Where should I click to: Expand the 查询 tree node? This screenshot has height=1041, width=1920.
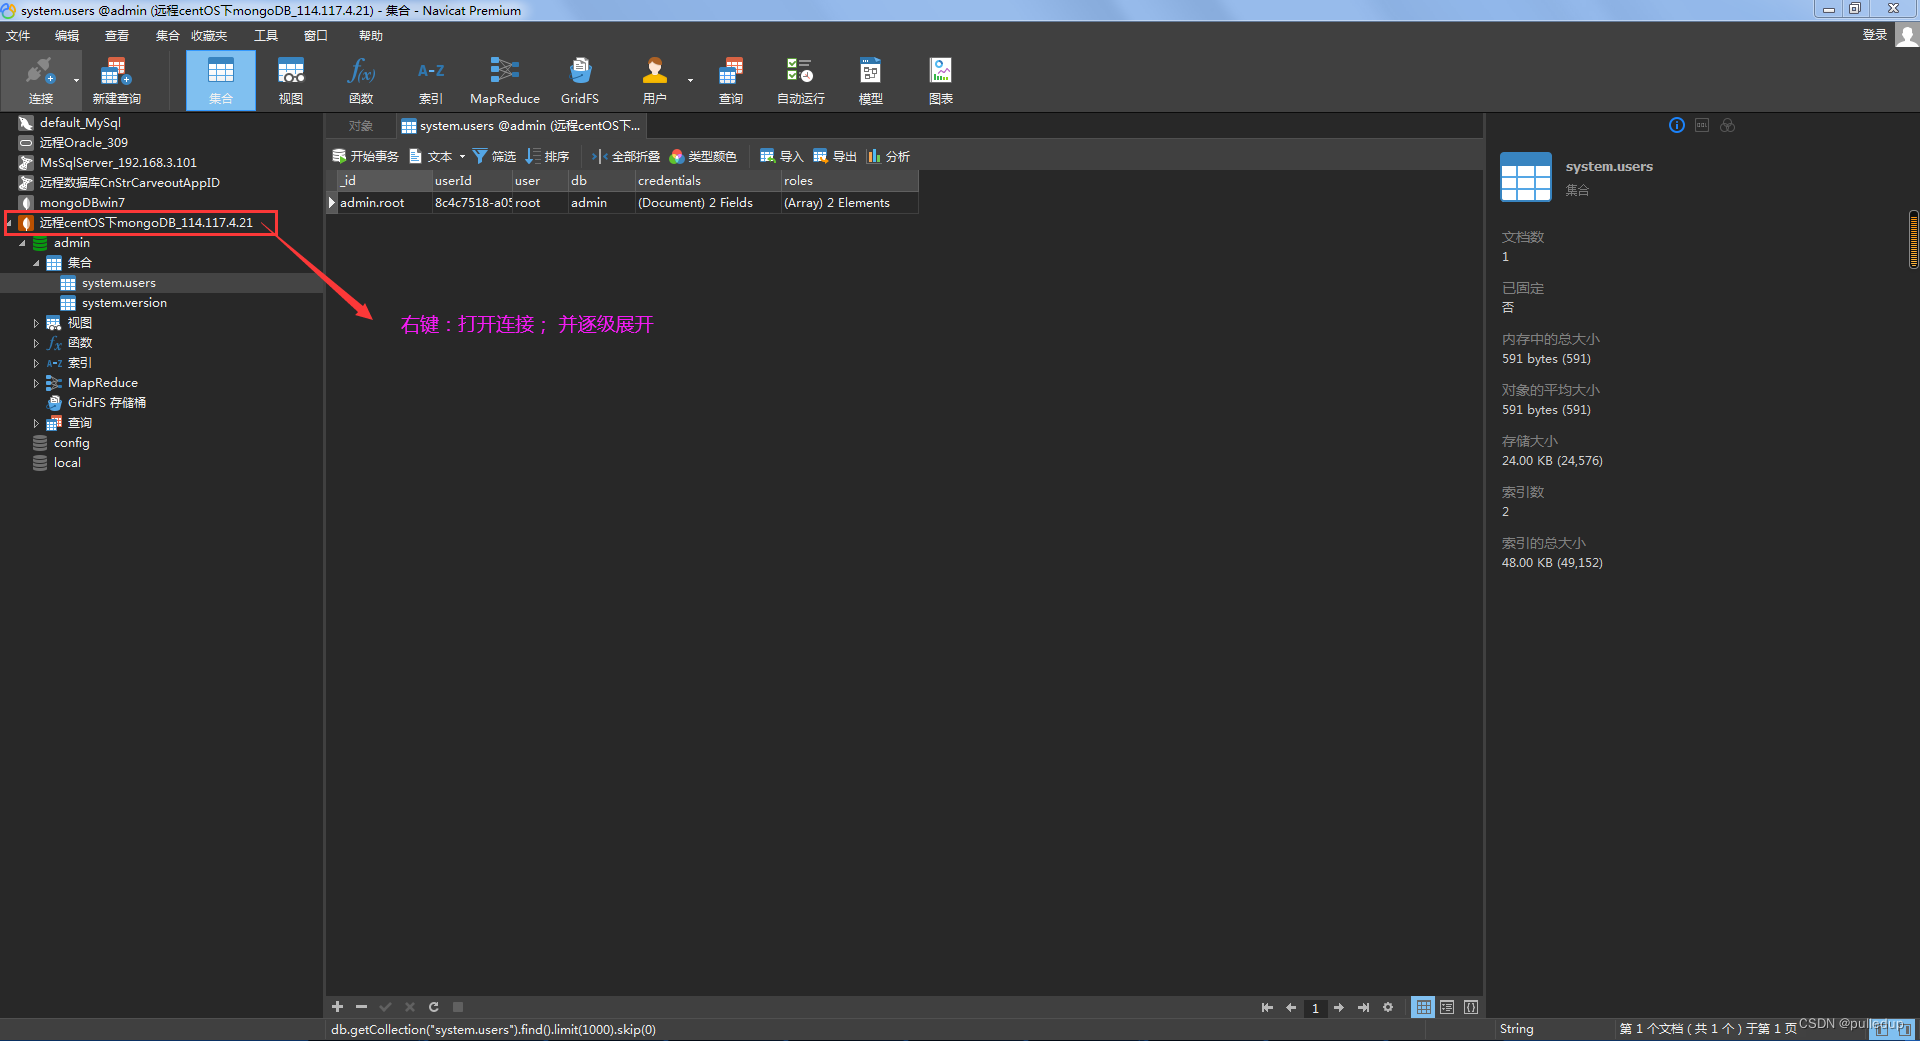click(36, 423)
